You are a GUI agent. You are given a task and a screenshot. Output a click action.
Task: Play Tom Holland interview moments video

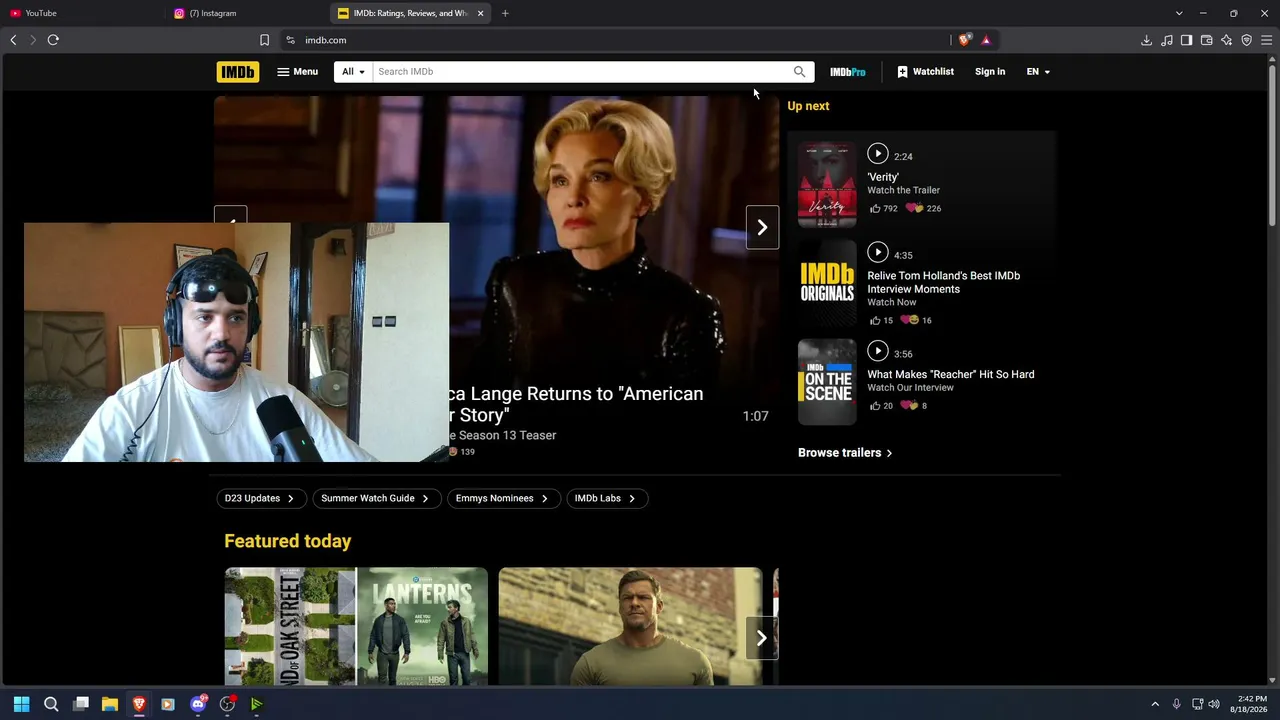coord(877,253)
